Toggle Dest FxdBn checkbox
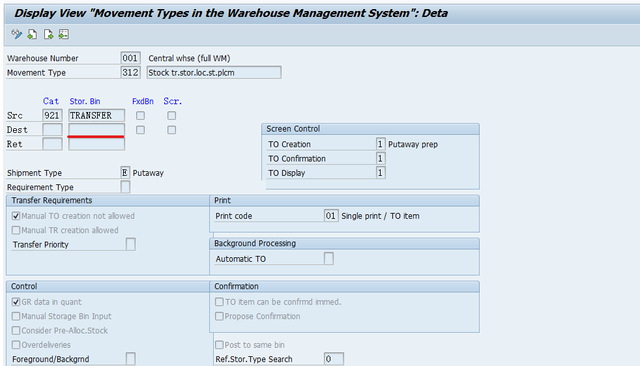 tap(140, 130)
